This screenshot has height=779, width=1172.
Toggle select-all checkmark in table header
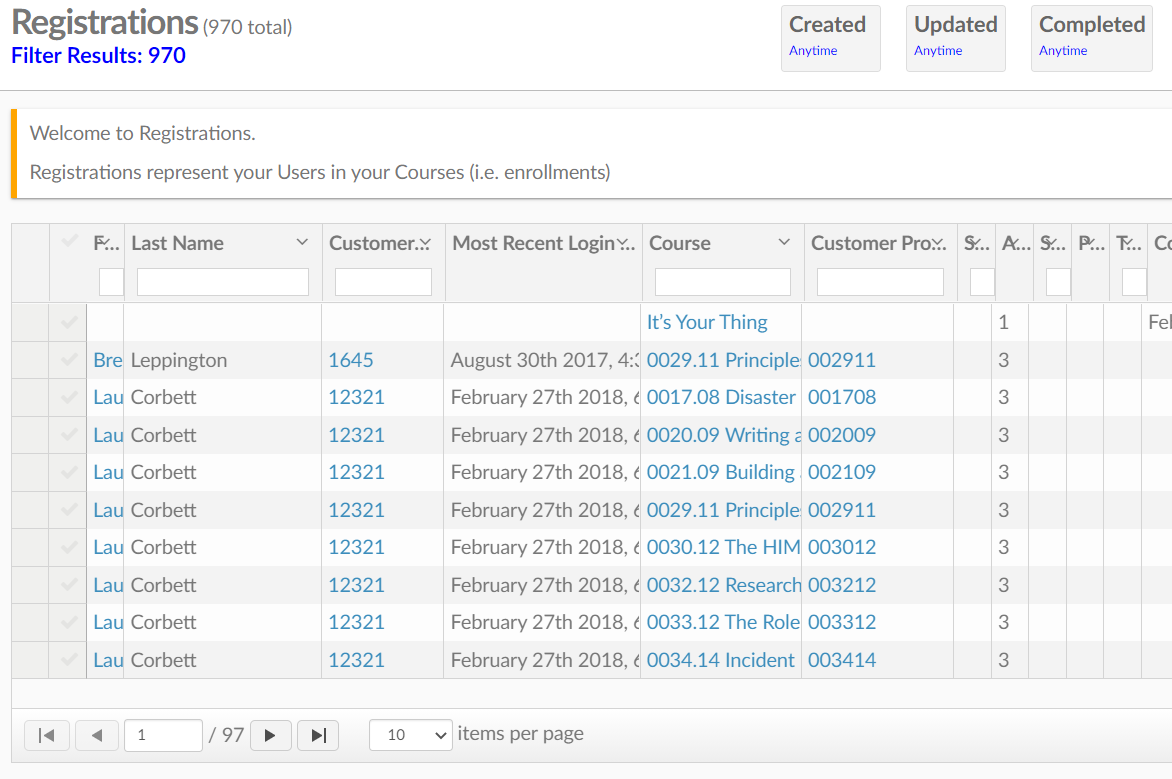[70, 241]
